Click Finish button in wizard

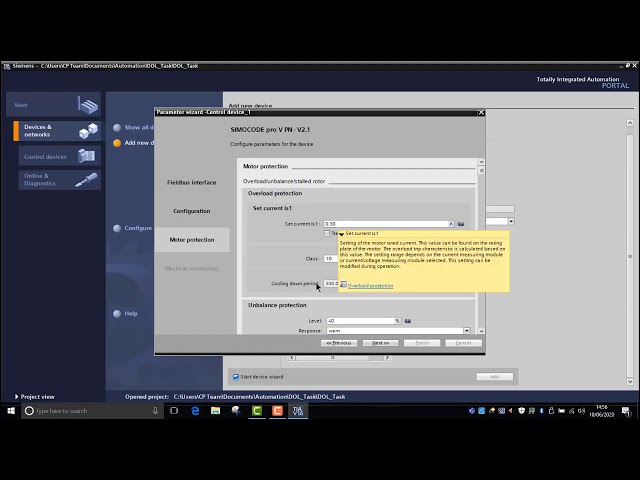[422, 343]
